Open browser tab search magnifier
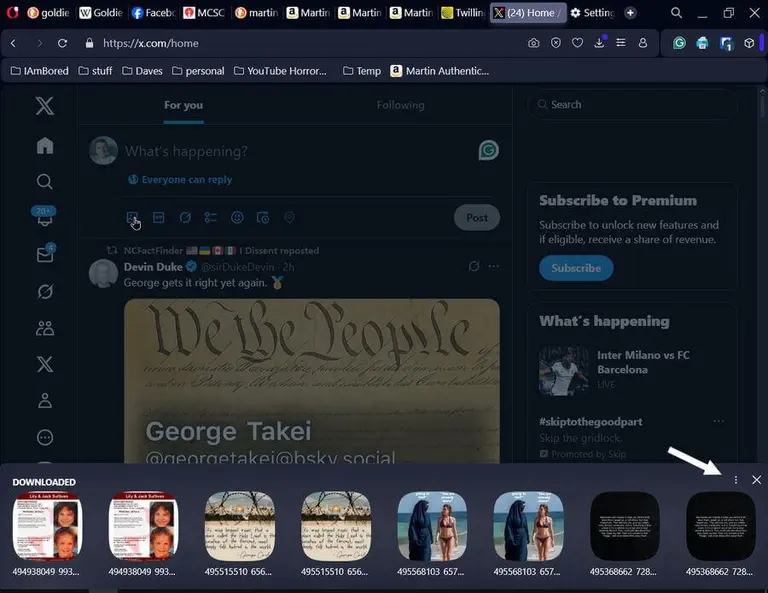 [x=676, y=13]
